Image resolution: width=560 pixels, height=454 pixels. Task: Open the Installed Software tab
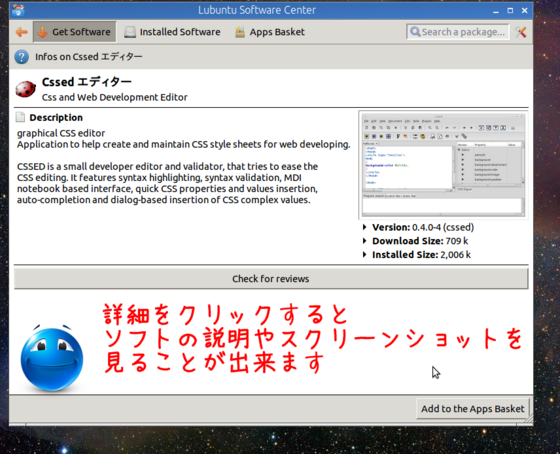point(172,32)
